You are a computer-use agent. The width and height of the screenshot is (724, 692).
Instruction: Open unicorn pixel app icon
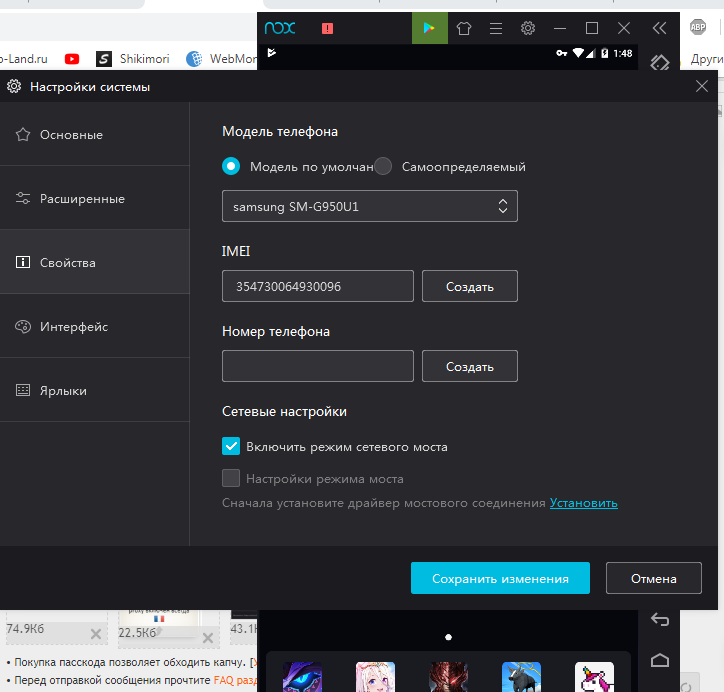pos(594,677)
